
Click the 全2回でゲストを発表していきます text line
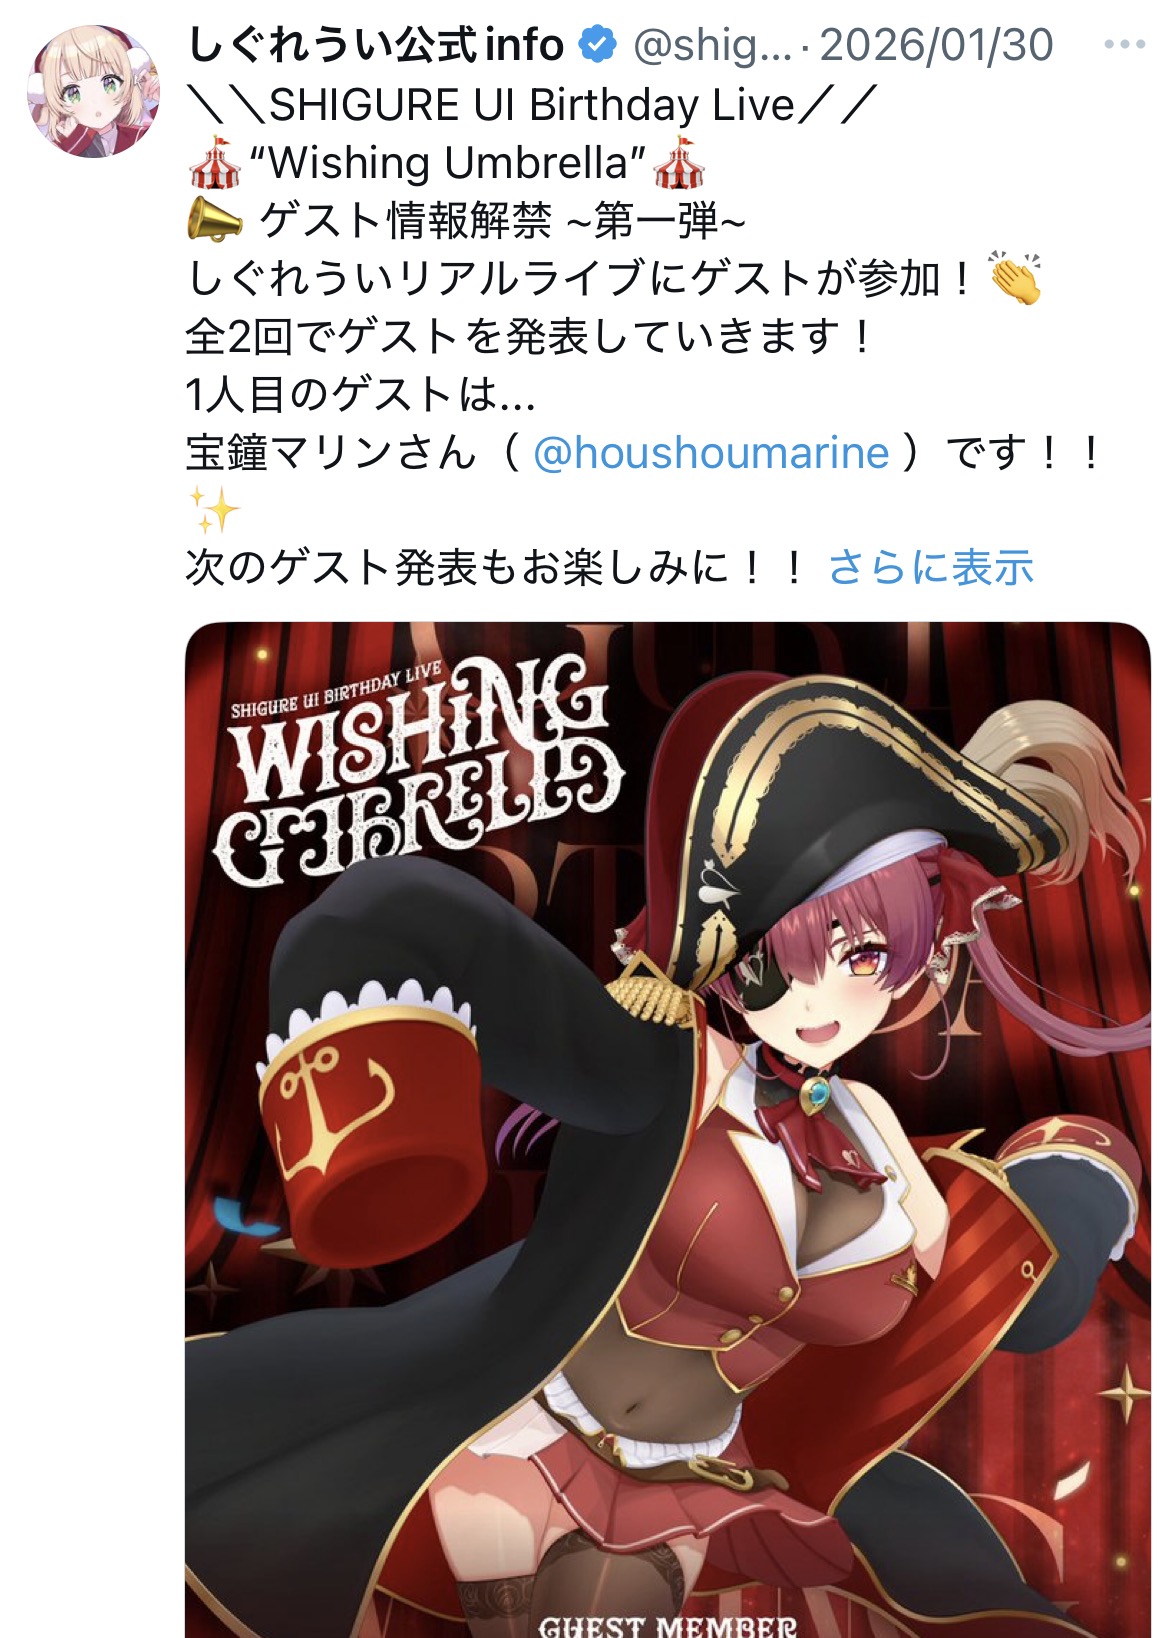point(530,337)
